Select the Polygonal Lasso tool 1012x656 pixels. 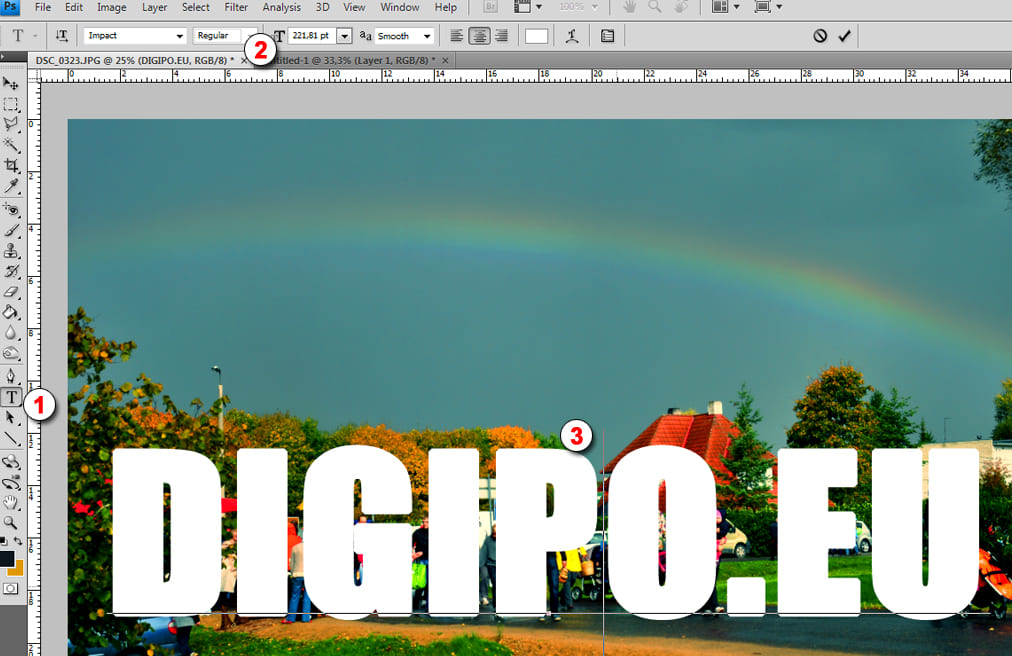click(x=11, y=124)
